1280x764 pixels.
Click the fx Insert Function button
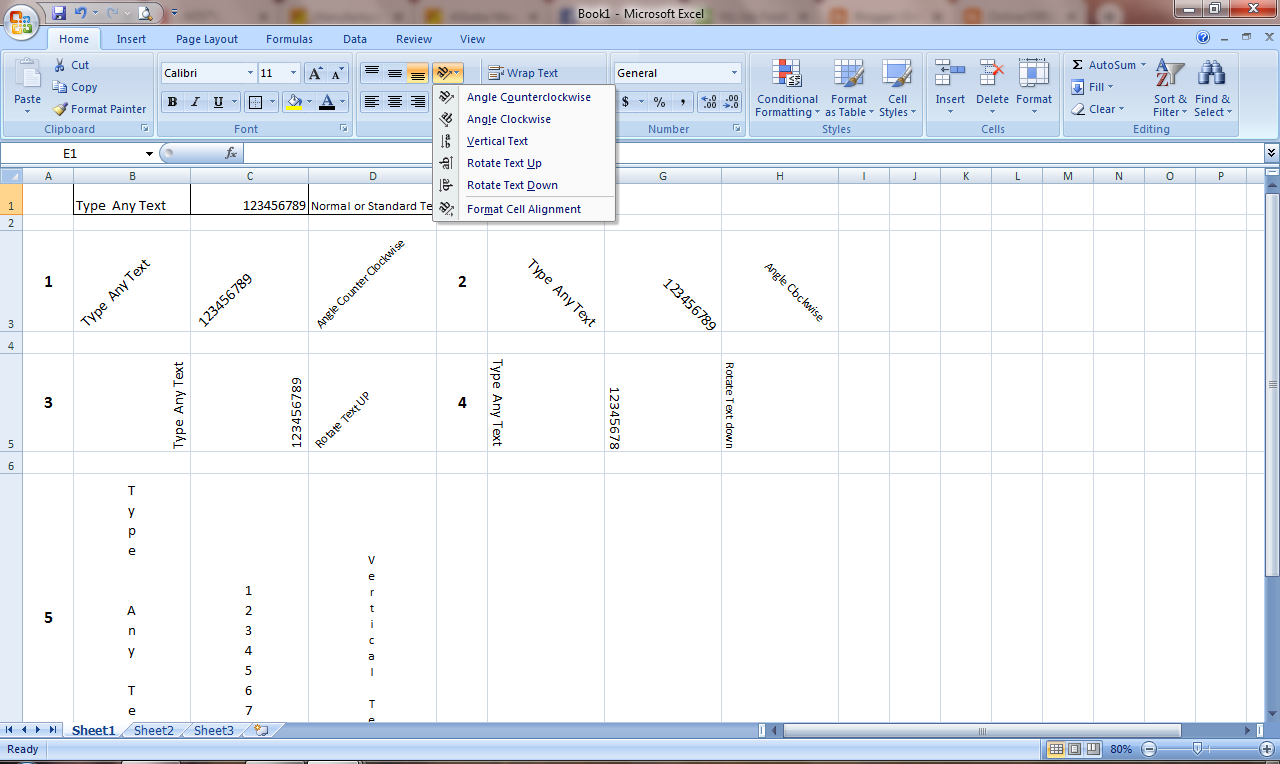(x=231, y=153)
